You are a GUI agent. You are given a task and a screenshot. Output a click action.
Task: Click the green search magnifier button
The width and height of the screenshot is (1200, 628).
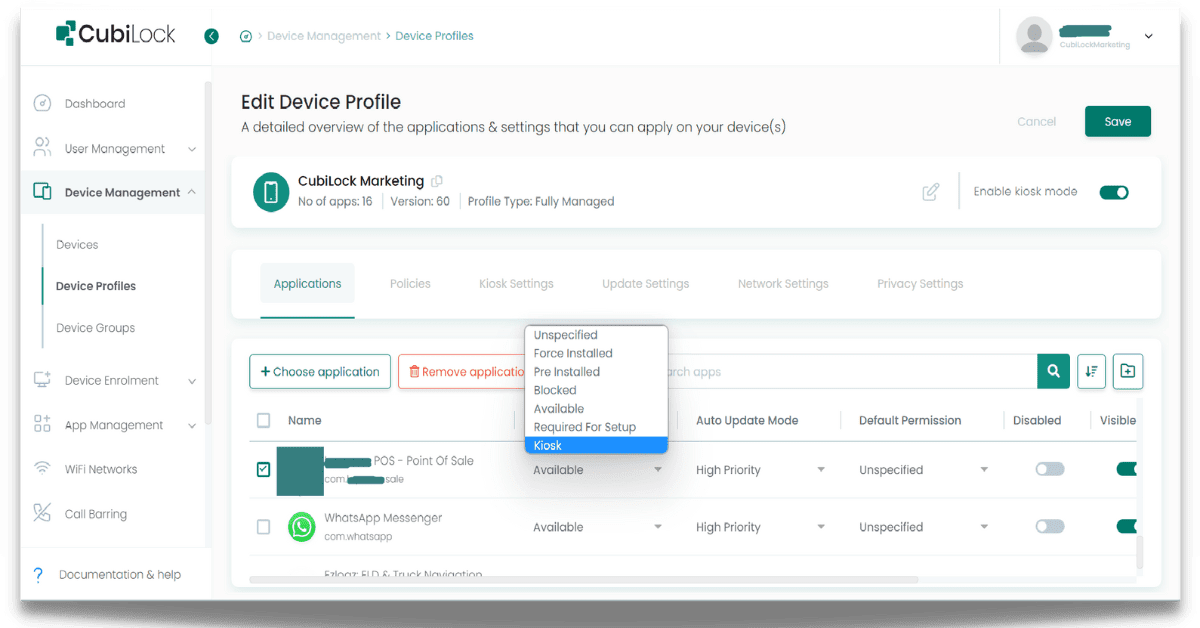(1053, 371)
